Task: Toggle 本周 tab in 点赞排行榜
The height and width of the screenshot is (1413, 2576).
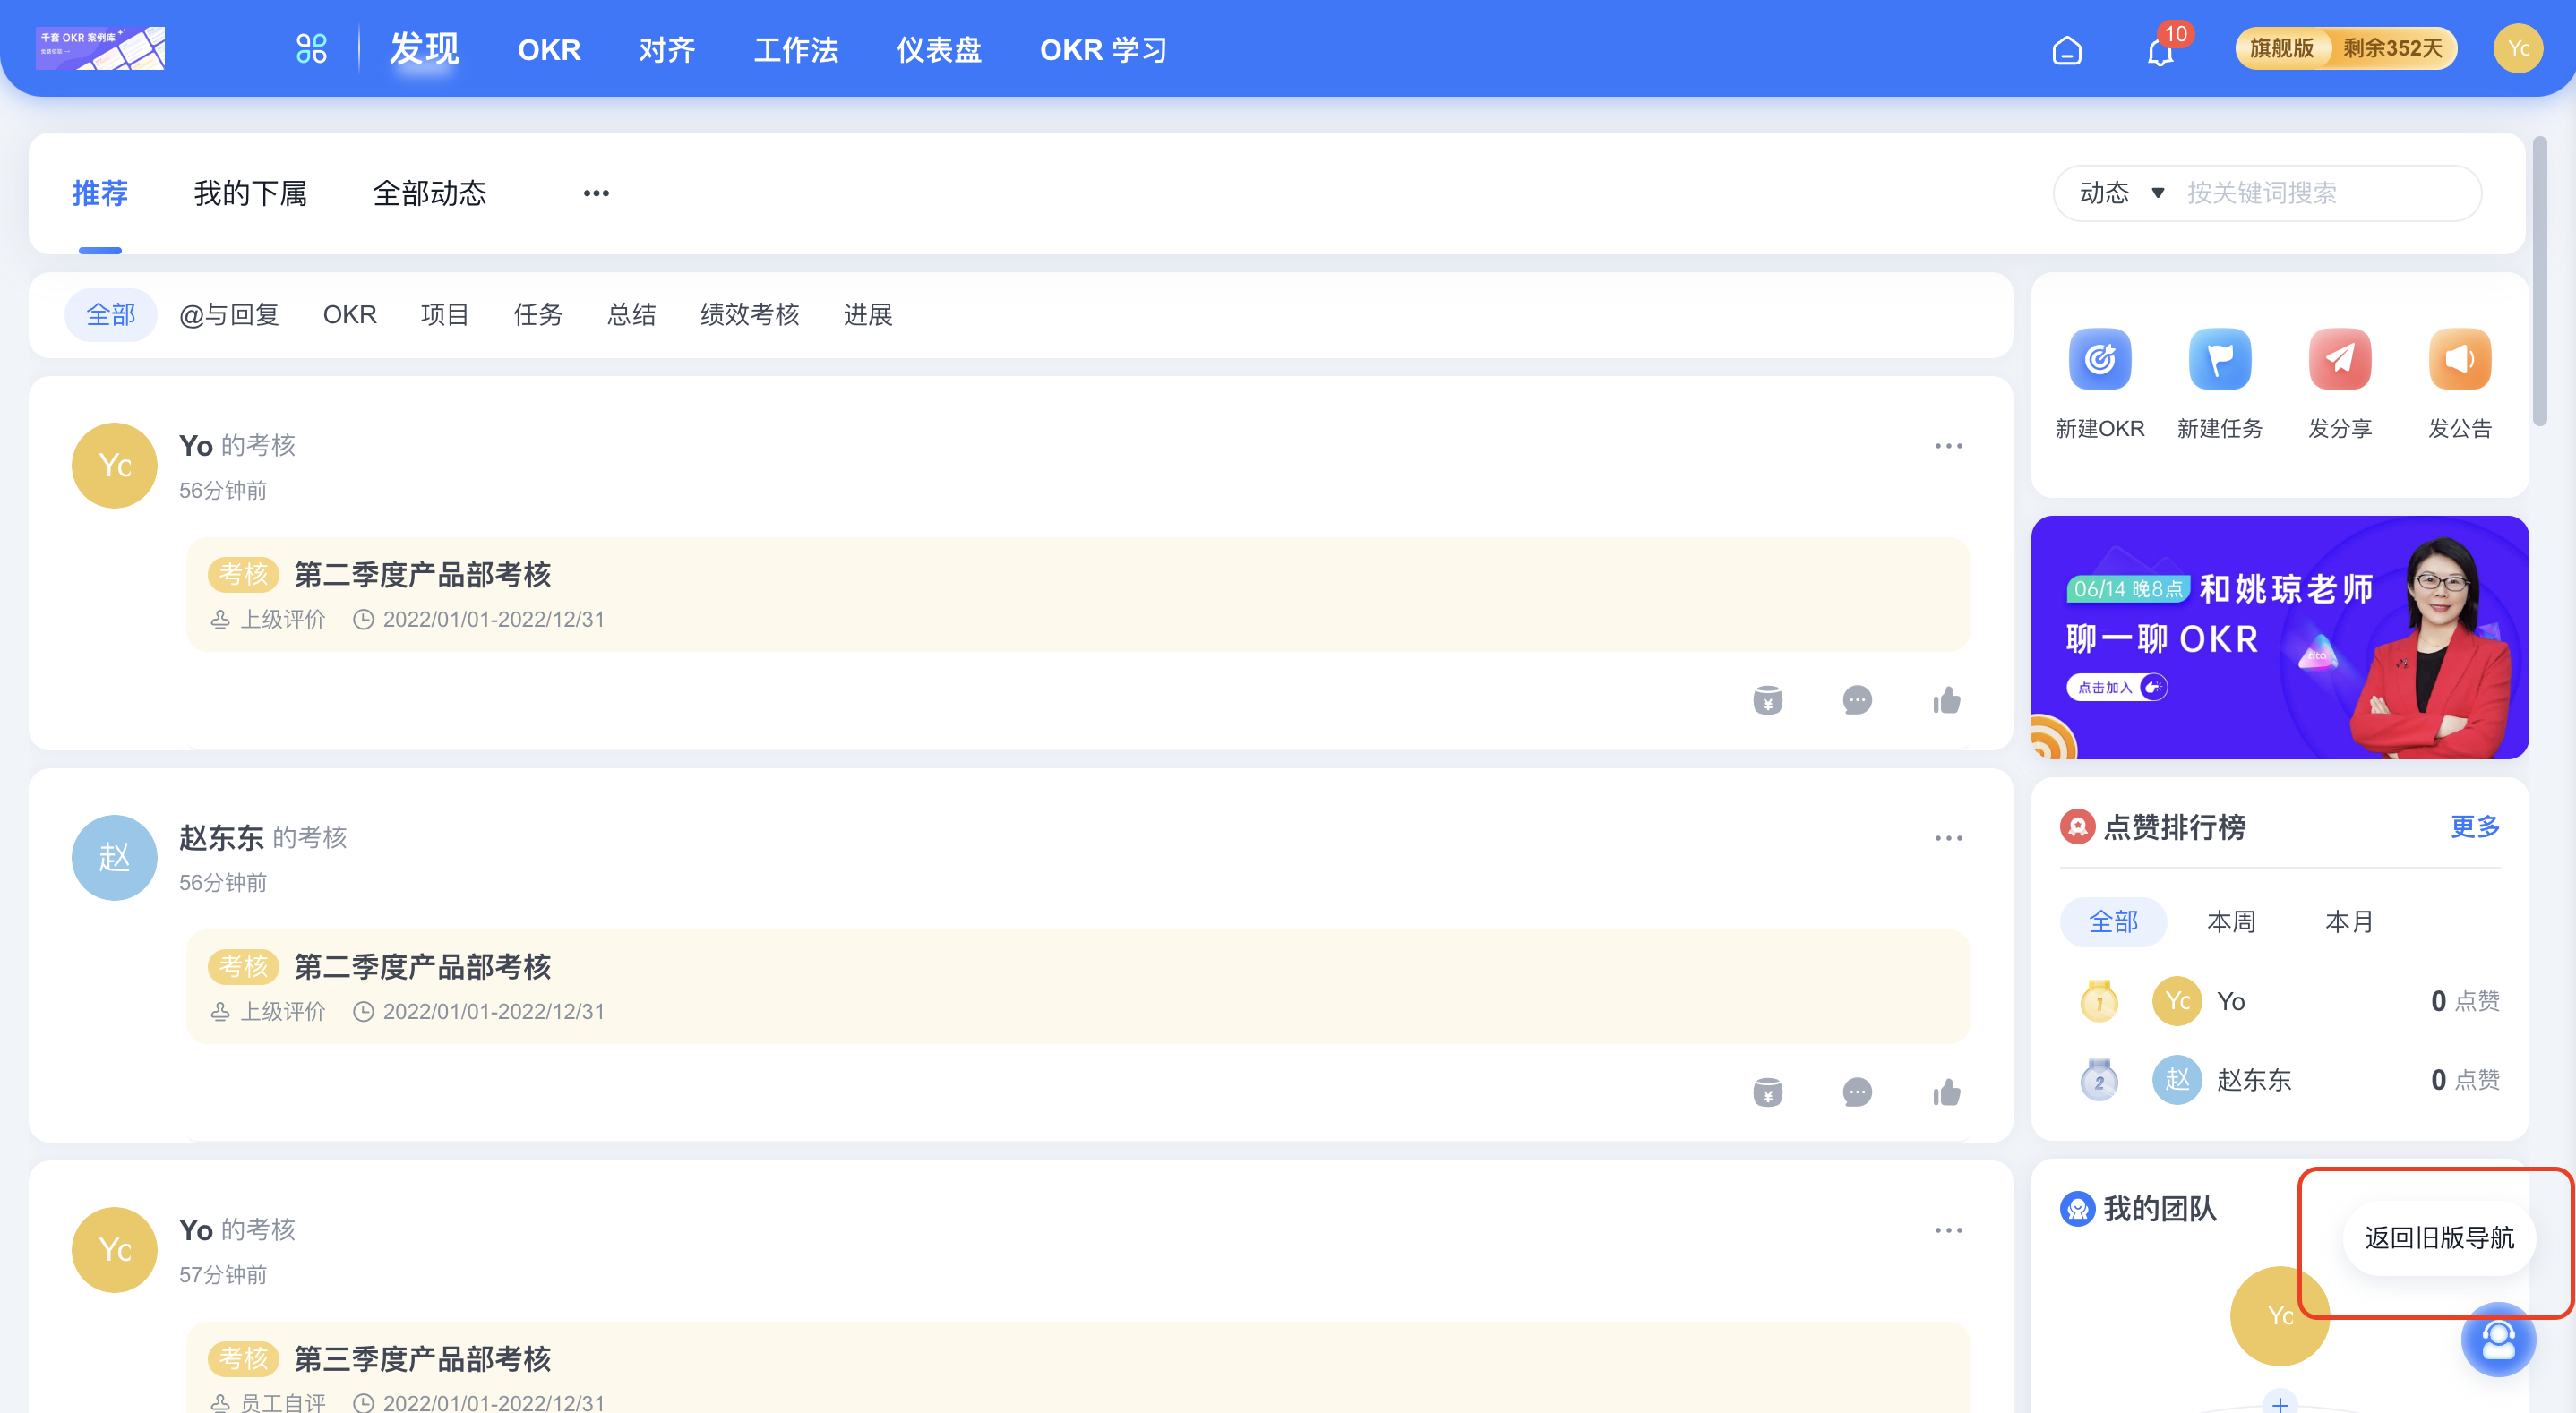Action: [x=2231, y=921]
